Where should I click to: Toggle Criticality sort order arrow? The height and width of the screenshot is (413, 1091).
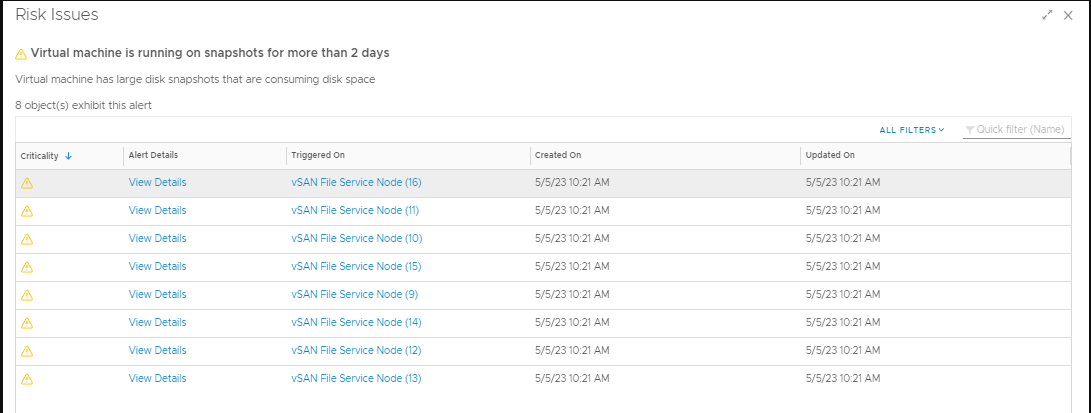[x=68, y=156]
